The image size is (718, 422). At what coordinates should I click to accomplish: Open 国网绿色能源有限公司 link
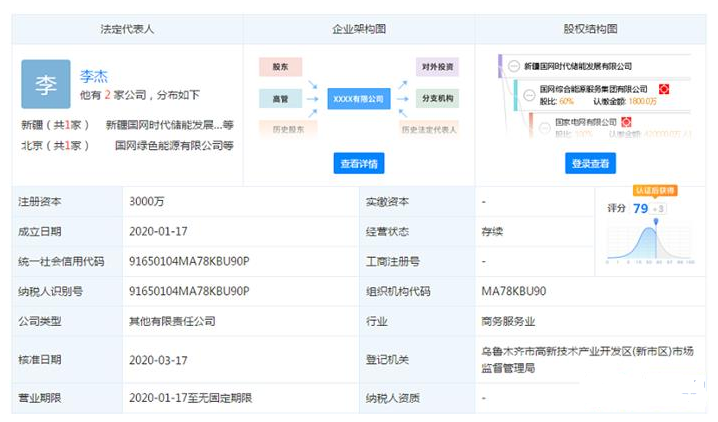point(174,145)
